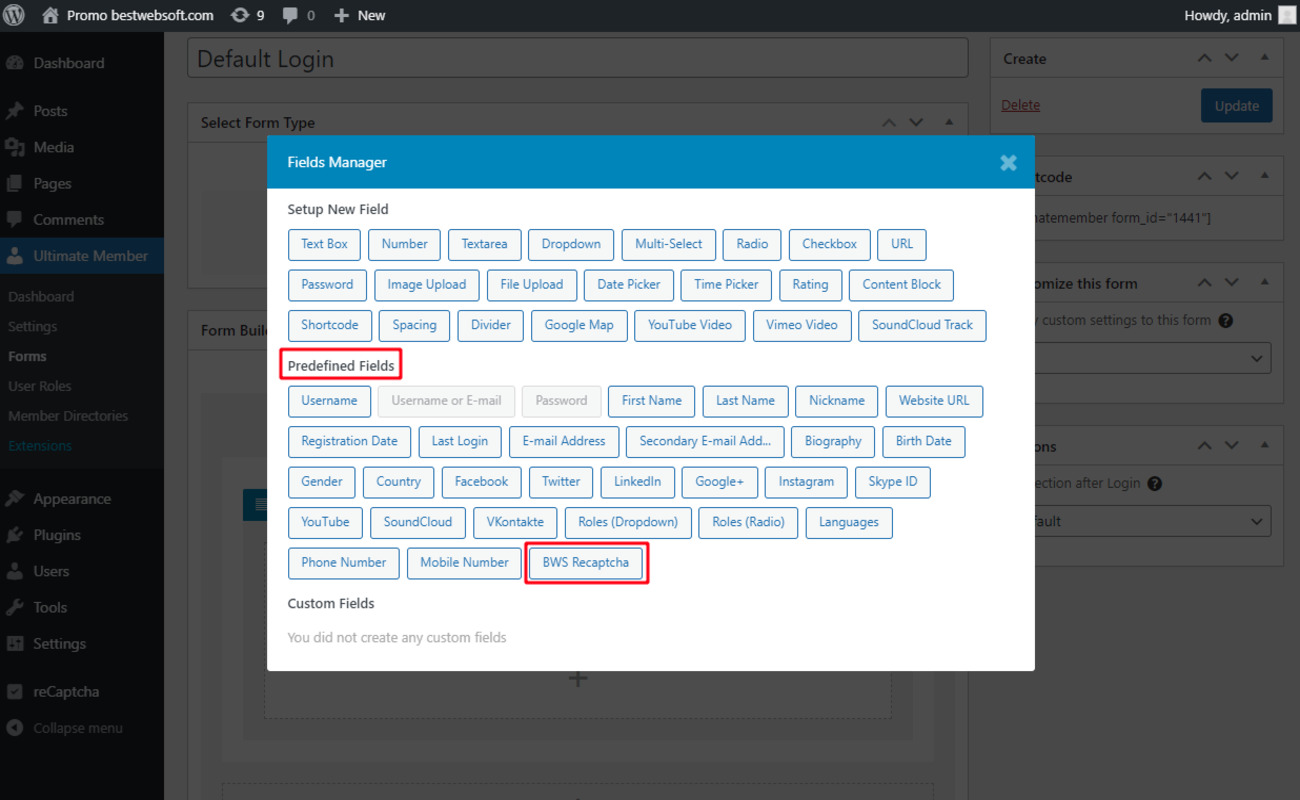Open the updates icon showing 9
Screen dimensions: 1300x800
[x=247, y=15]
